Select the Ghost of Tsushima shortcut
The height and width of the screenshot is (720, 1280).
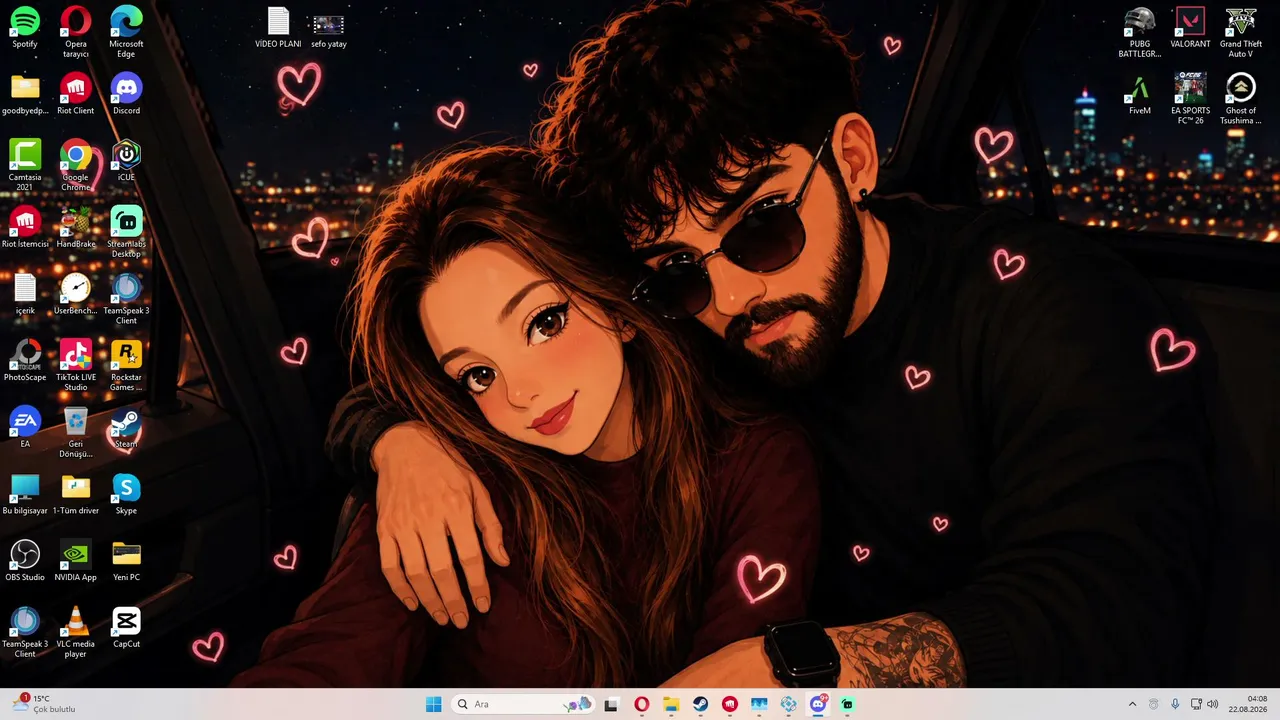pos(1241,99)
